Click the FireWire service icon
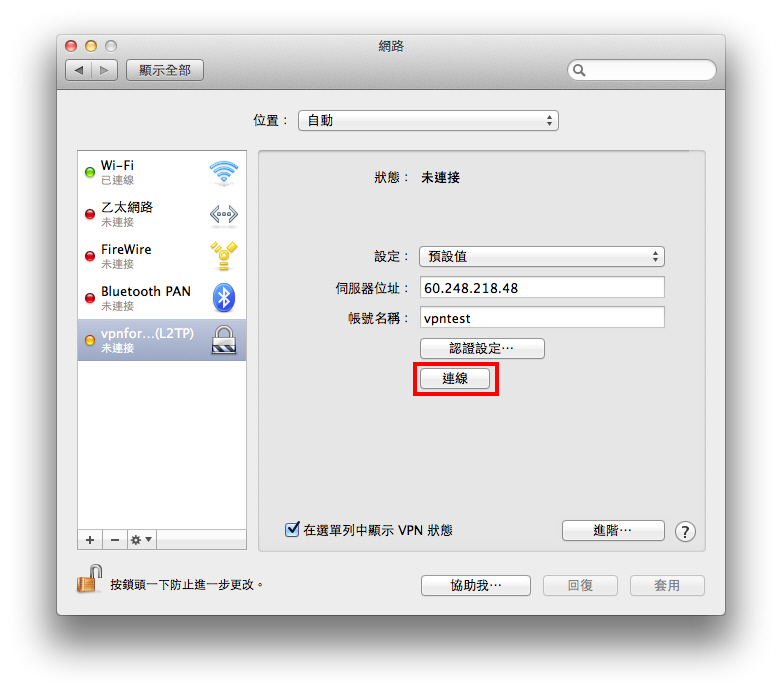782x694 pixels. tap(223, 256)
